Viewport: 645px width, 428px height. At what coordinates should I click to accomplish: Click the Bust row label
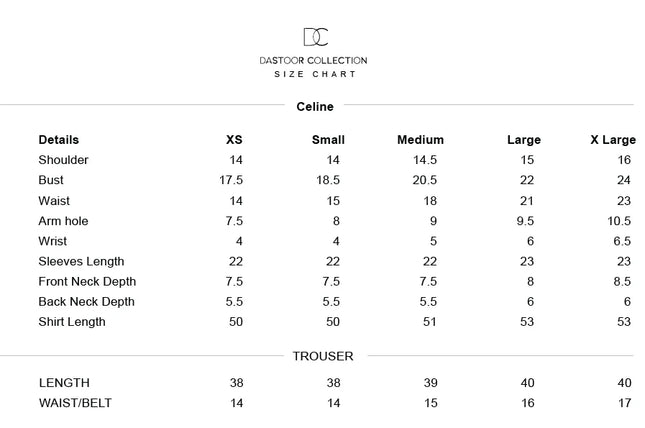(51, 180)
